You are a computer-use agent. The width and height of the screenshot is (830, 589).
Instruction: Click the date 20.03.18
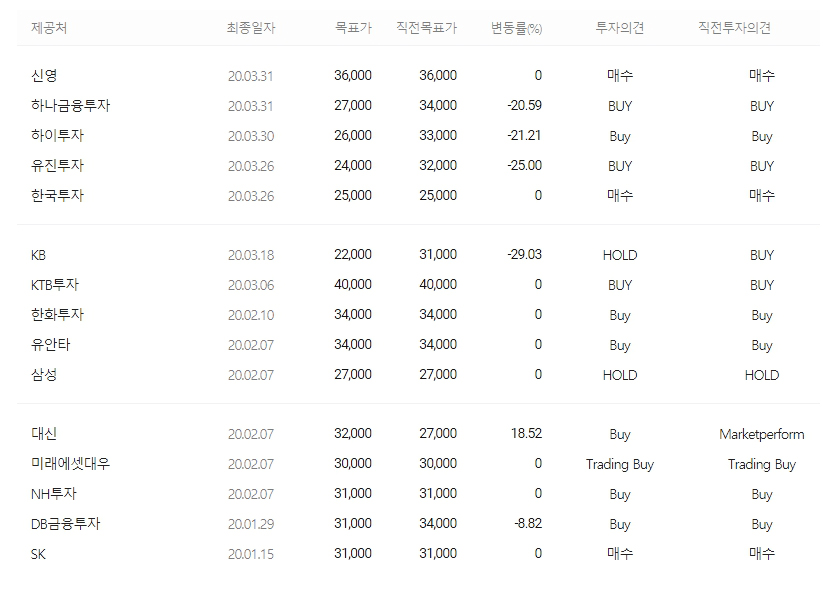(x=251, y=255)
